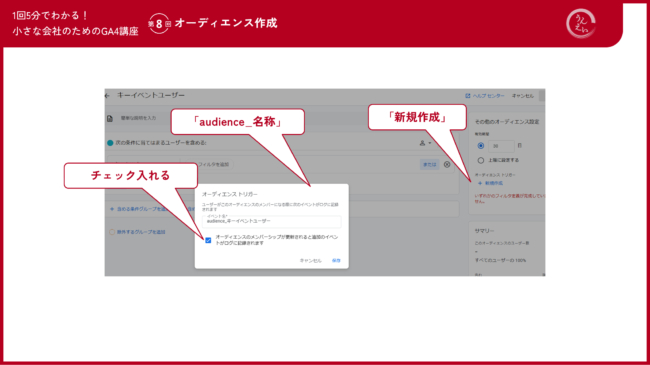Click the その他のオーディエンス設定 heading

tap(507, 122)
